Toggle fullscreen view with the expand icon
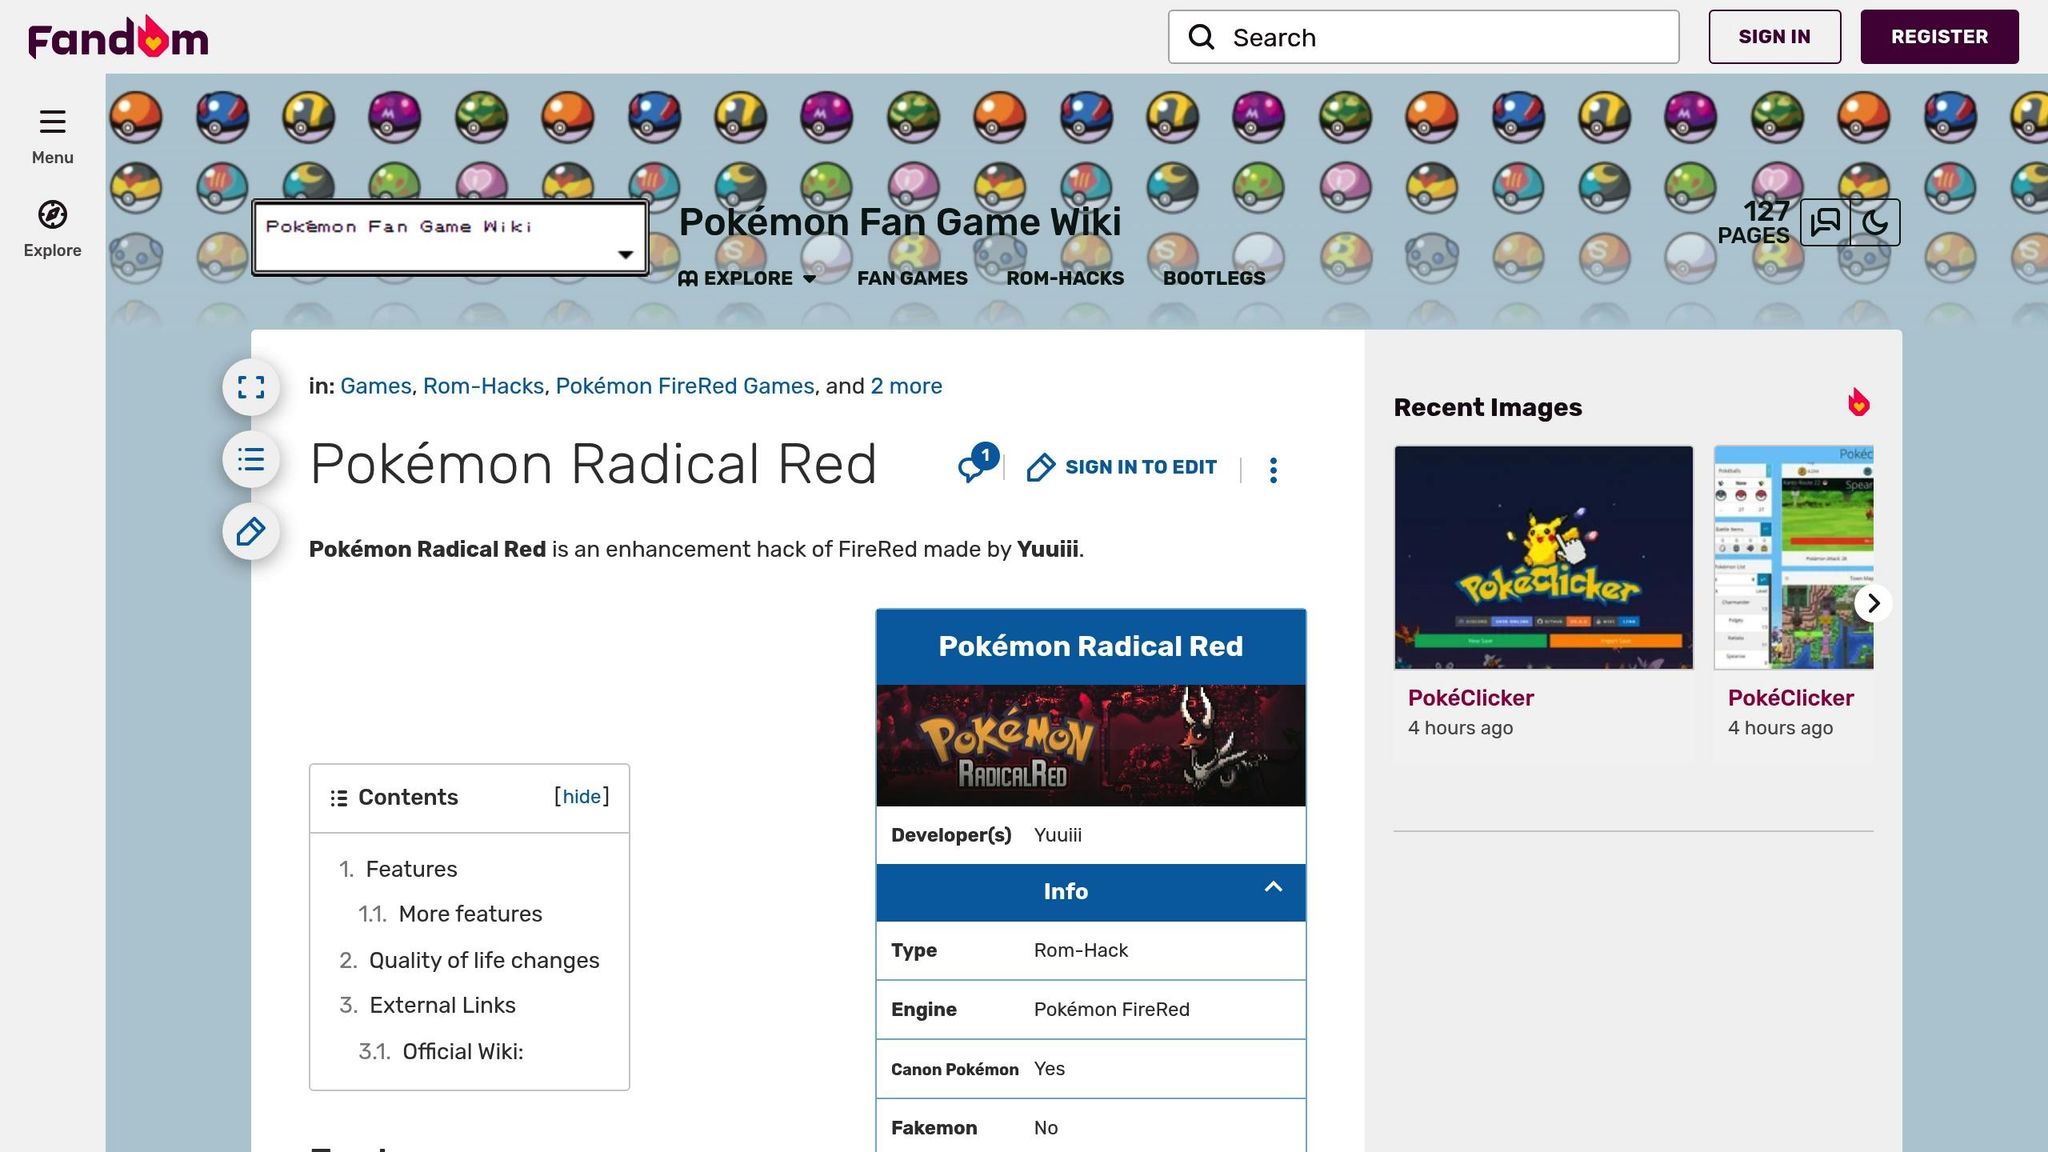 tap(250, 387)
